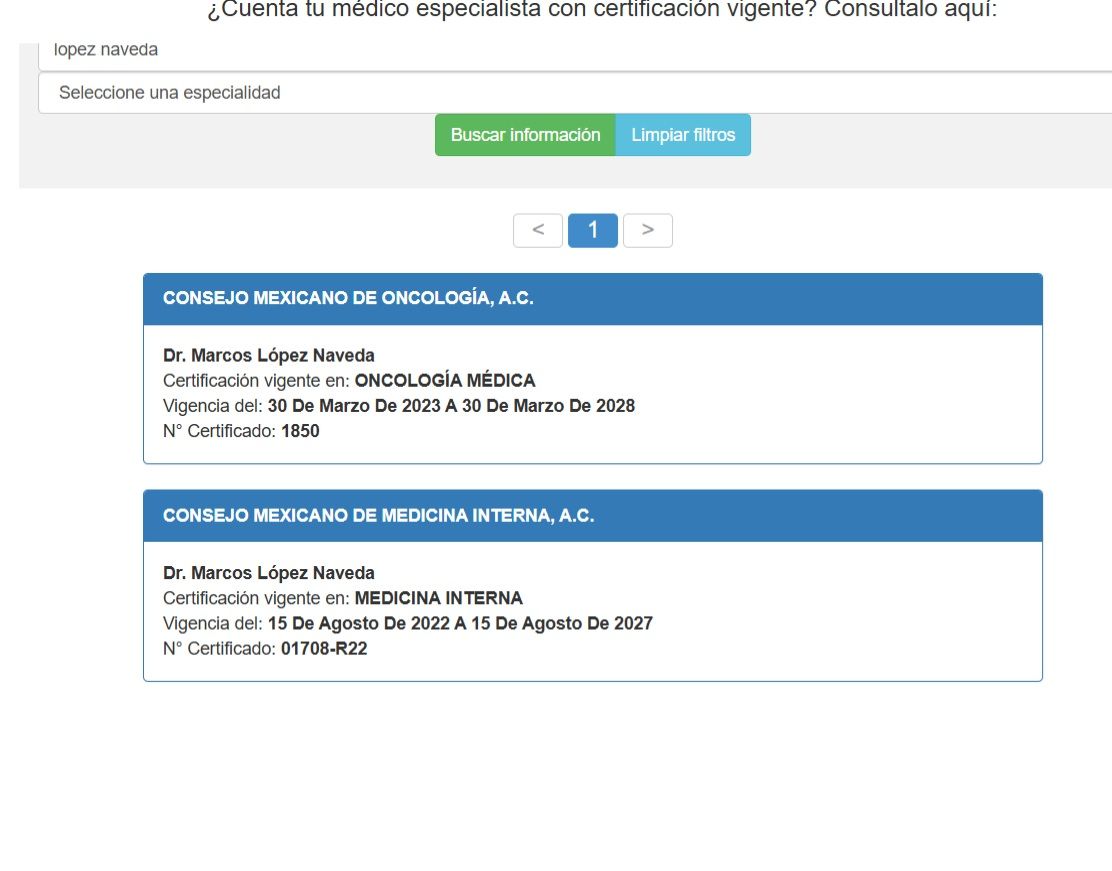The height and width of the screenshot is (871, 1112).
Task: Click the bold MEDICINA INTERNA certification text
Action: pos(438,598)
